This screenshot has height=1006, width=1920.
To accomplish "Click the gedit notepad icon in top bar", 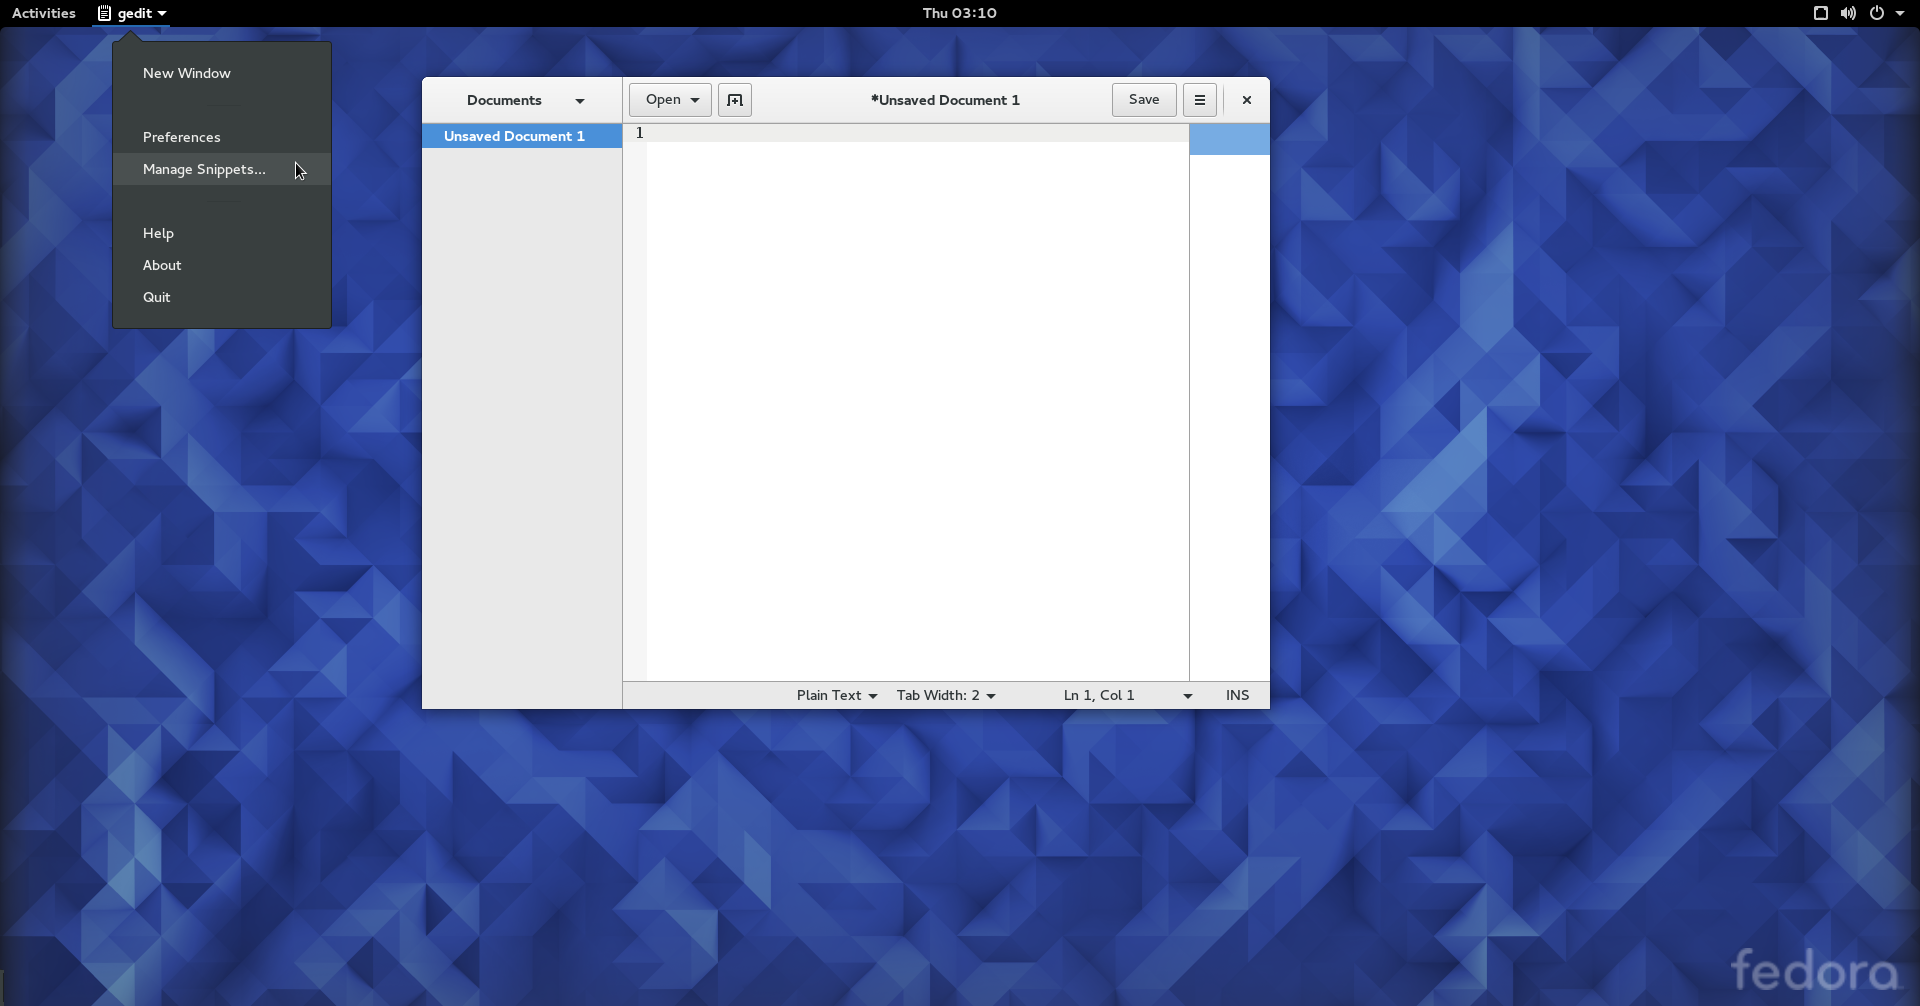I will pyautogui.click(x=104, y=13).
